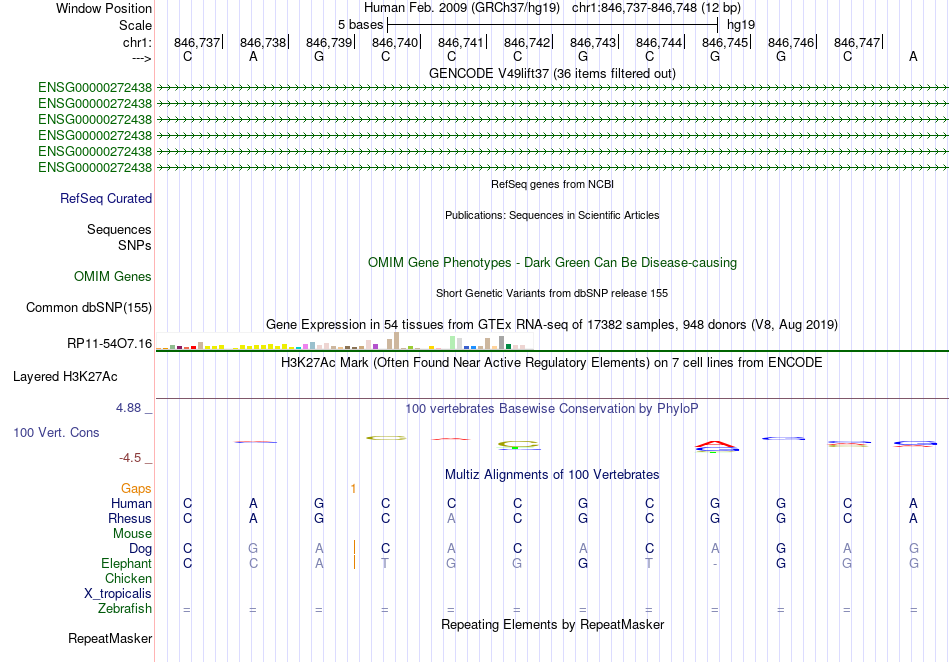
Task: Select the SNPs track label
Action: click(x=135, y=245)
